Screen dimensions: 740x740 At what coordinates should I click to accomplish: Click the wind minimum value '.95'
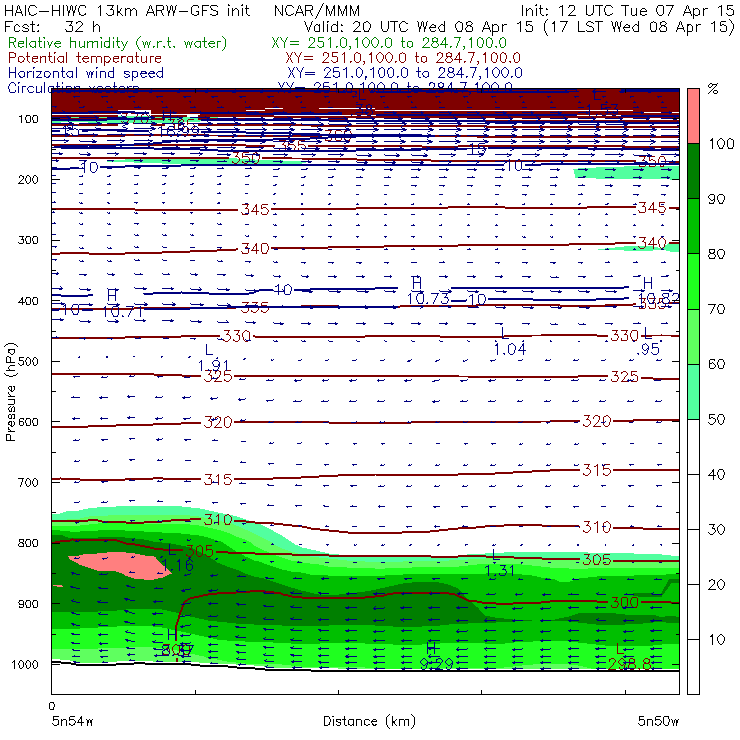(x=648, y=349)
